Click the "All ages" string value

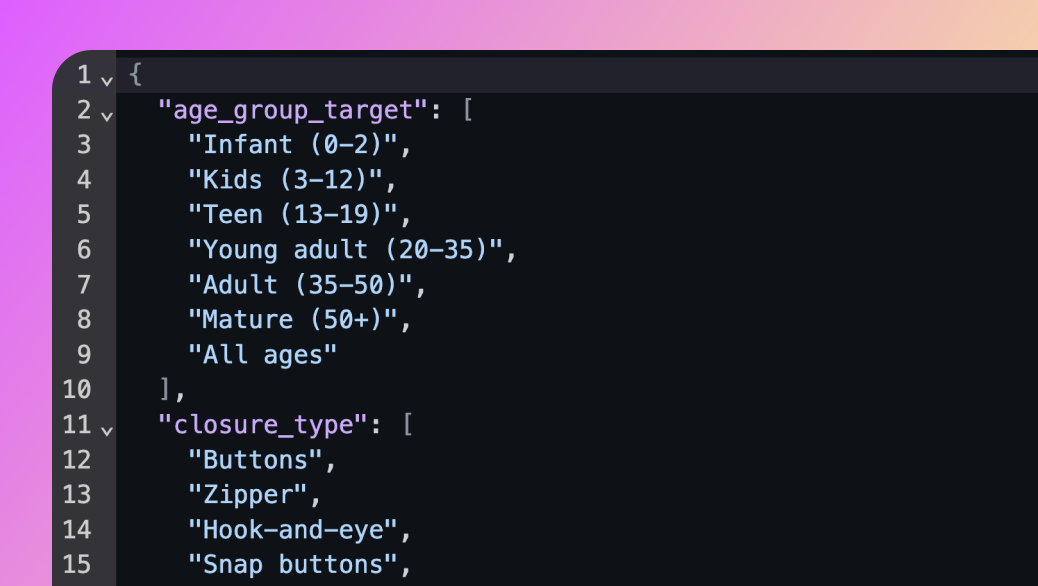tap(263, 355)
